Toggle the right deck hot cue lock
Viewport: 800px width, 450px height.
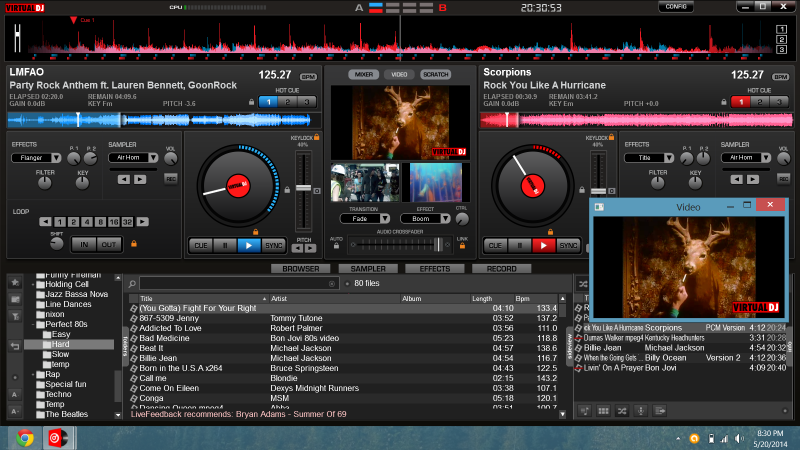coord(724,102)
